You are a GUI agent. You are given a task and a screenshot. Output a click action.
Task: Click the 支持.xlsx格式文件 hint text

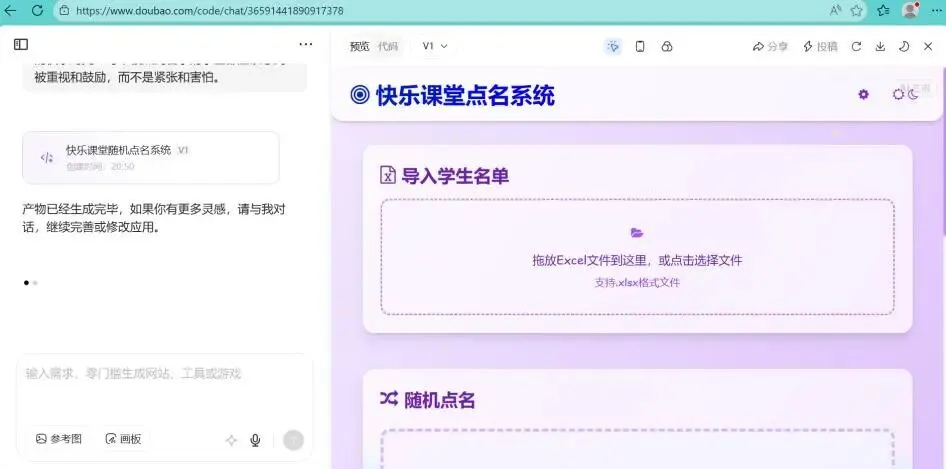[637, 282]
